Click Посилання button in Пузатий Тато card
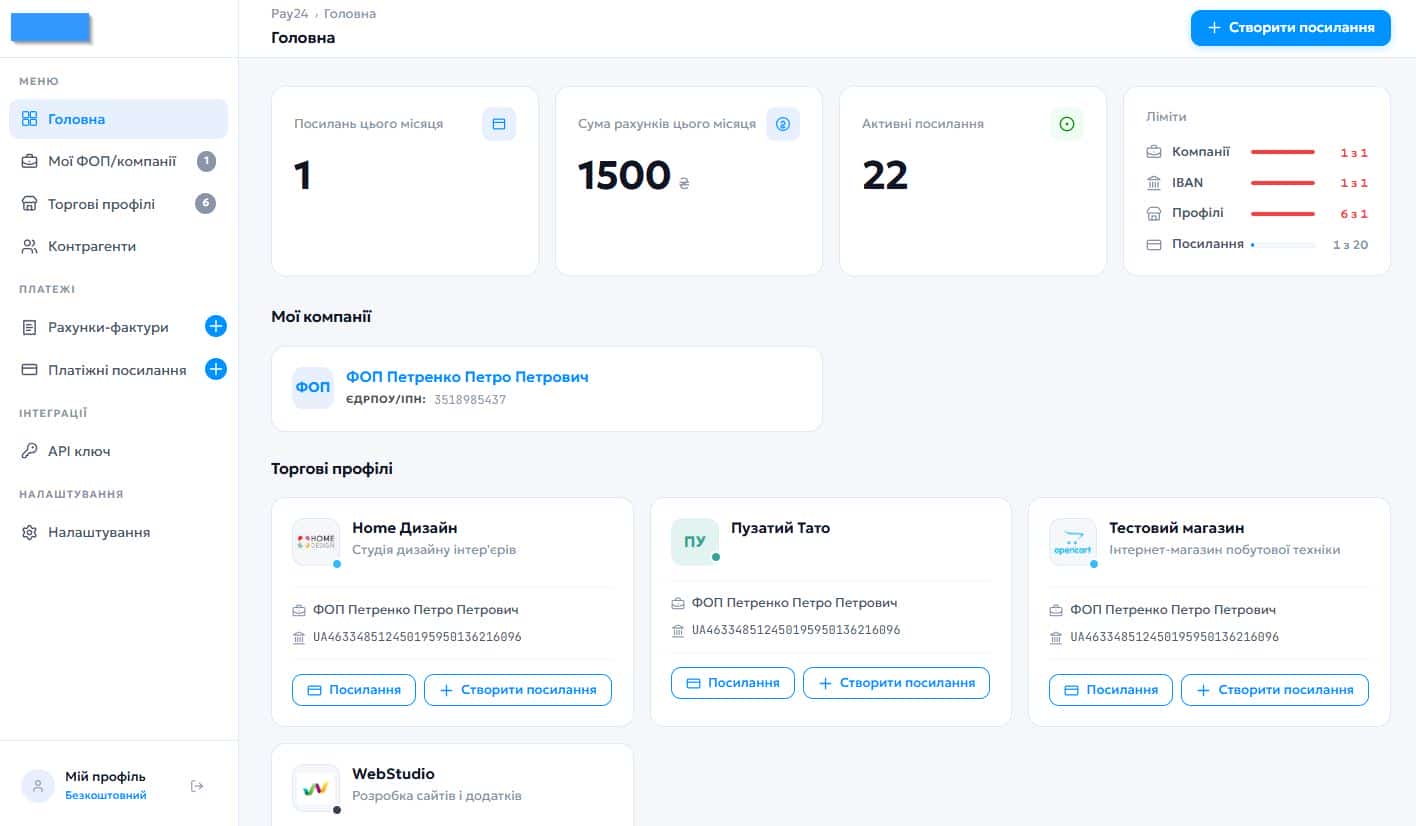 point(733,683)
